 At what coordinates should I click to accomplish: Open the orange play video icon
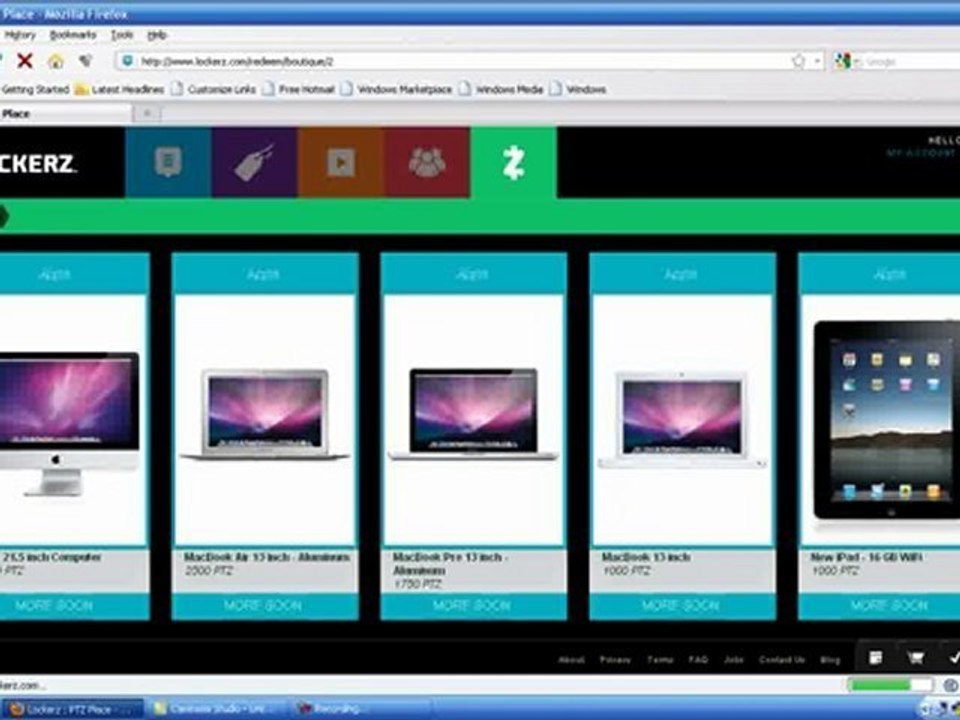341,162
